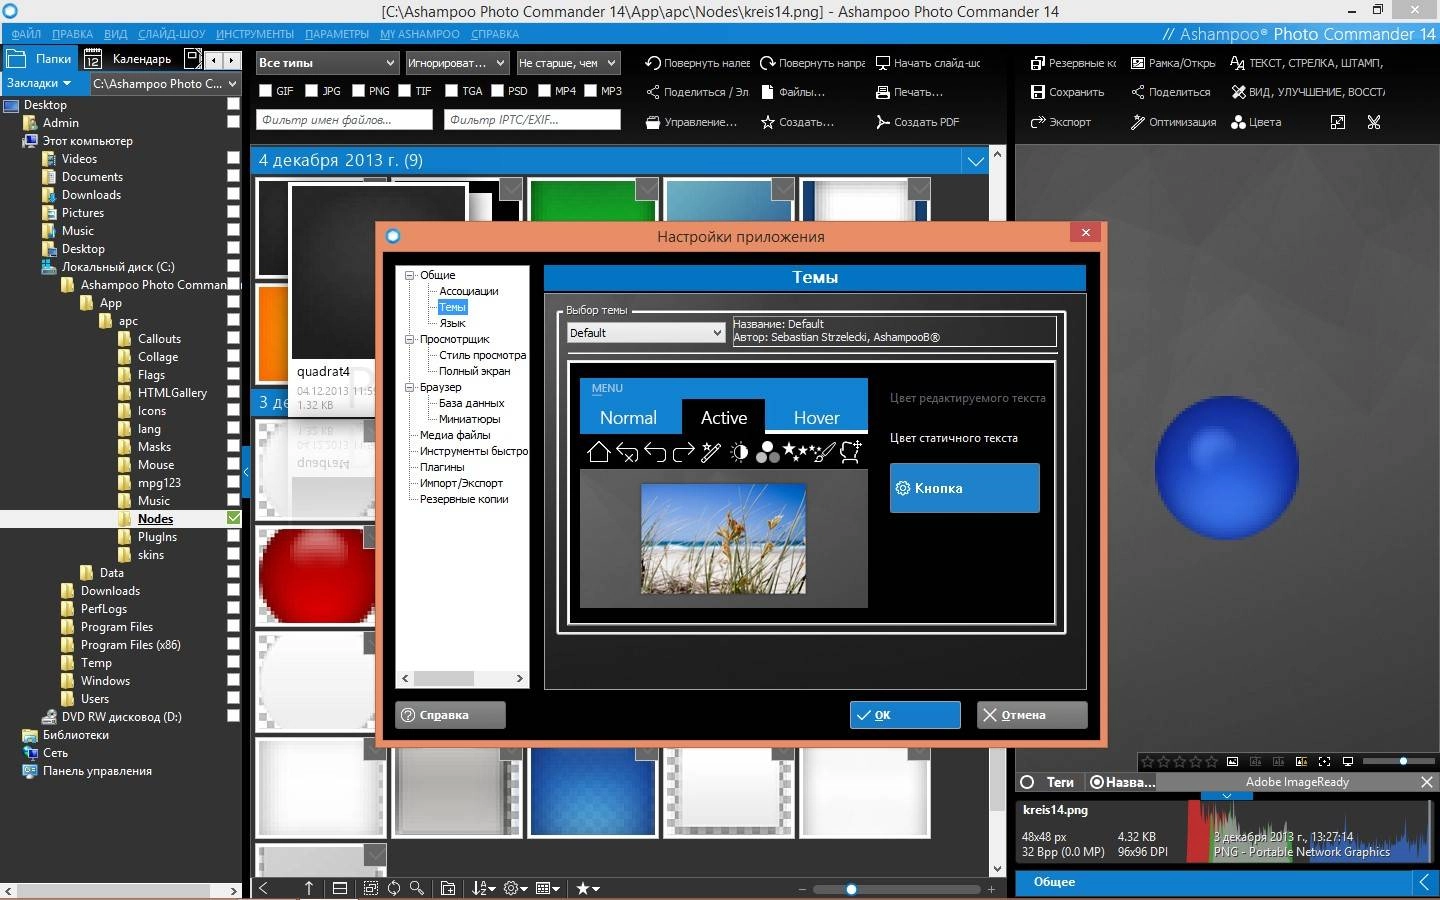Collapse the '4 декабря 2013 г.' date group
Viewport: 1440px width, 900px height.
(x=975, y=160)
